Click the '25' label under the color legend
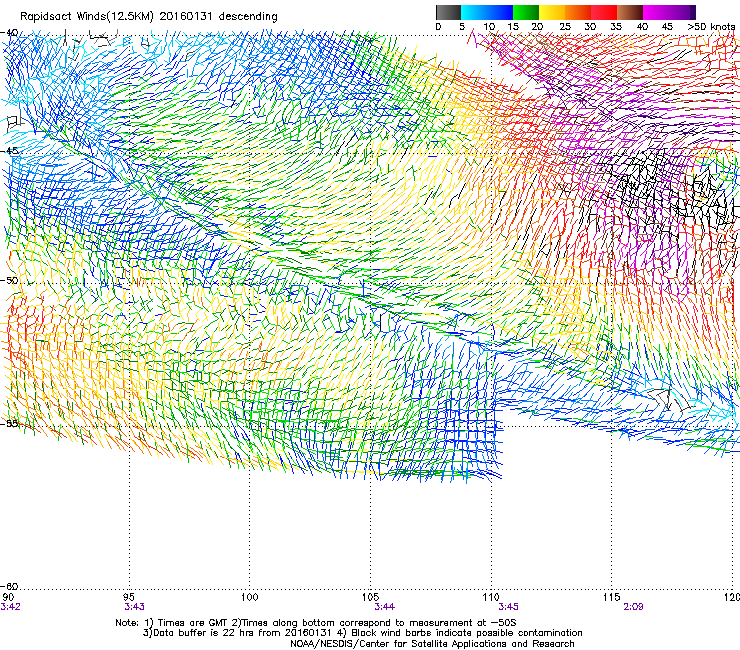This screenshot has height=650, width=740. [565, 26]
